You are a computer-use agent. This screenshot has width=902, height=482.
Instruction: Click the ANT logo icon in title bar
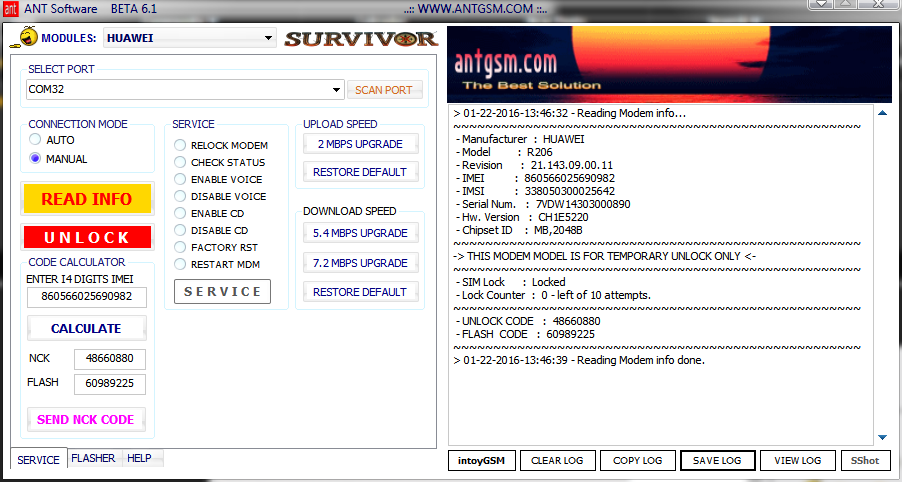click(x=11, y=10)
